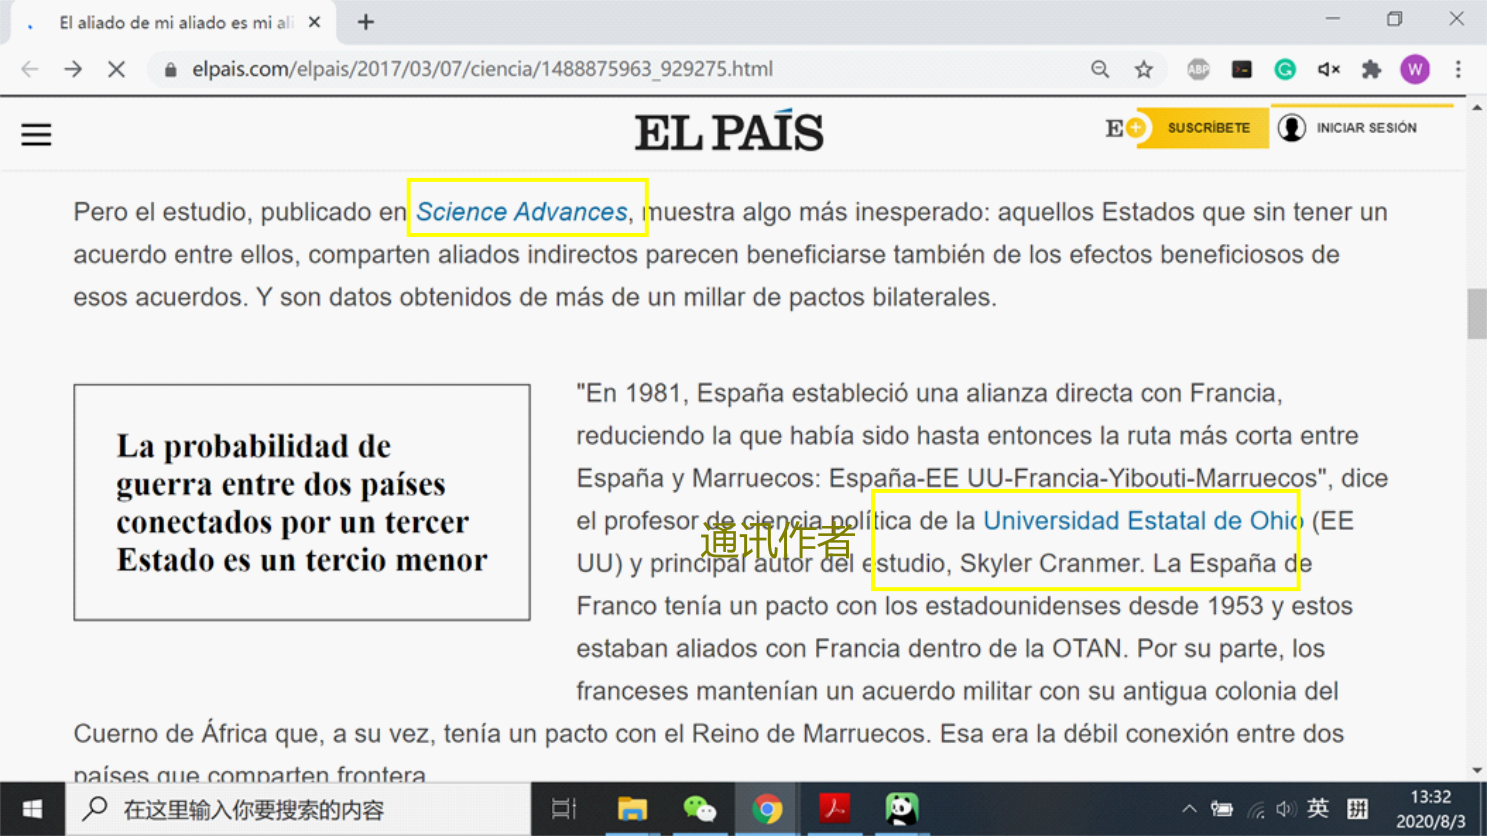Open the Science Advances link

pos(521,212)
